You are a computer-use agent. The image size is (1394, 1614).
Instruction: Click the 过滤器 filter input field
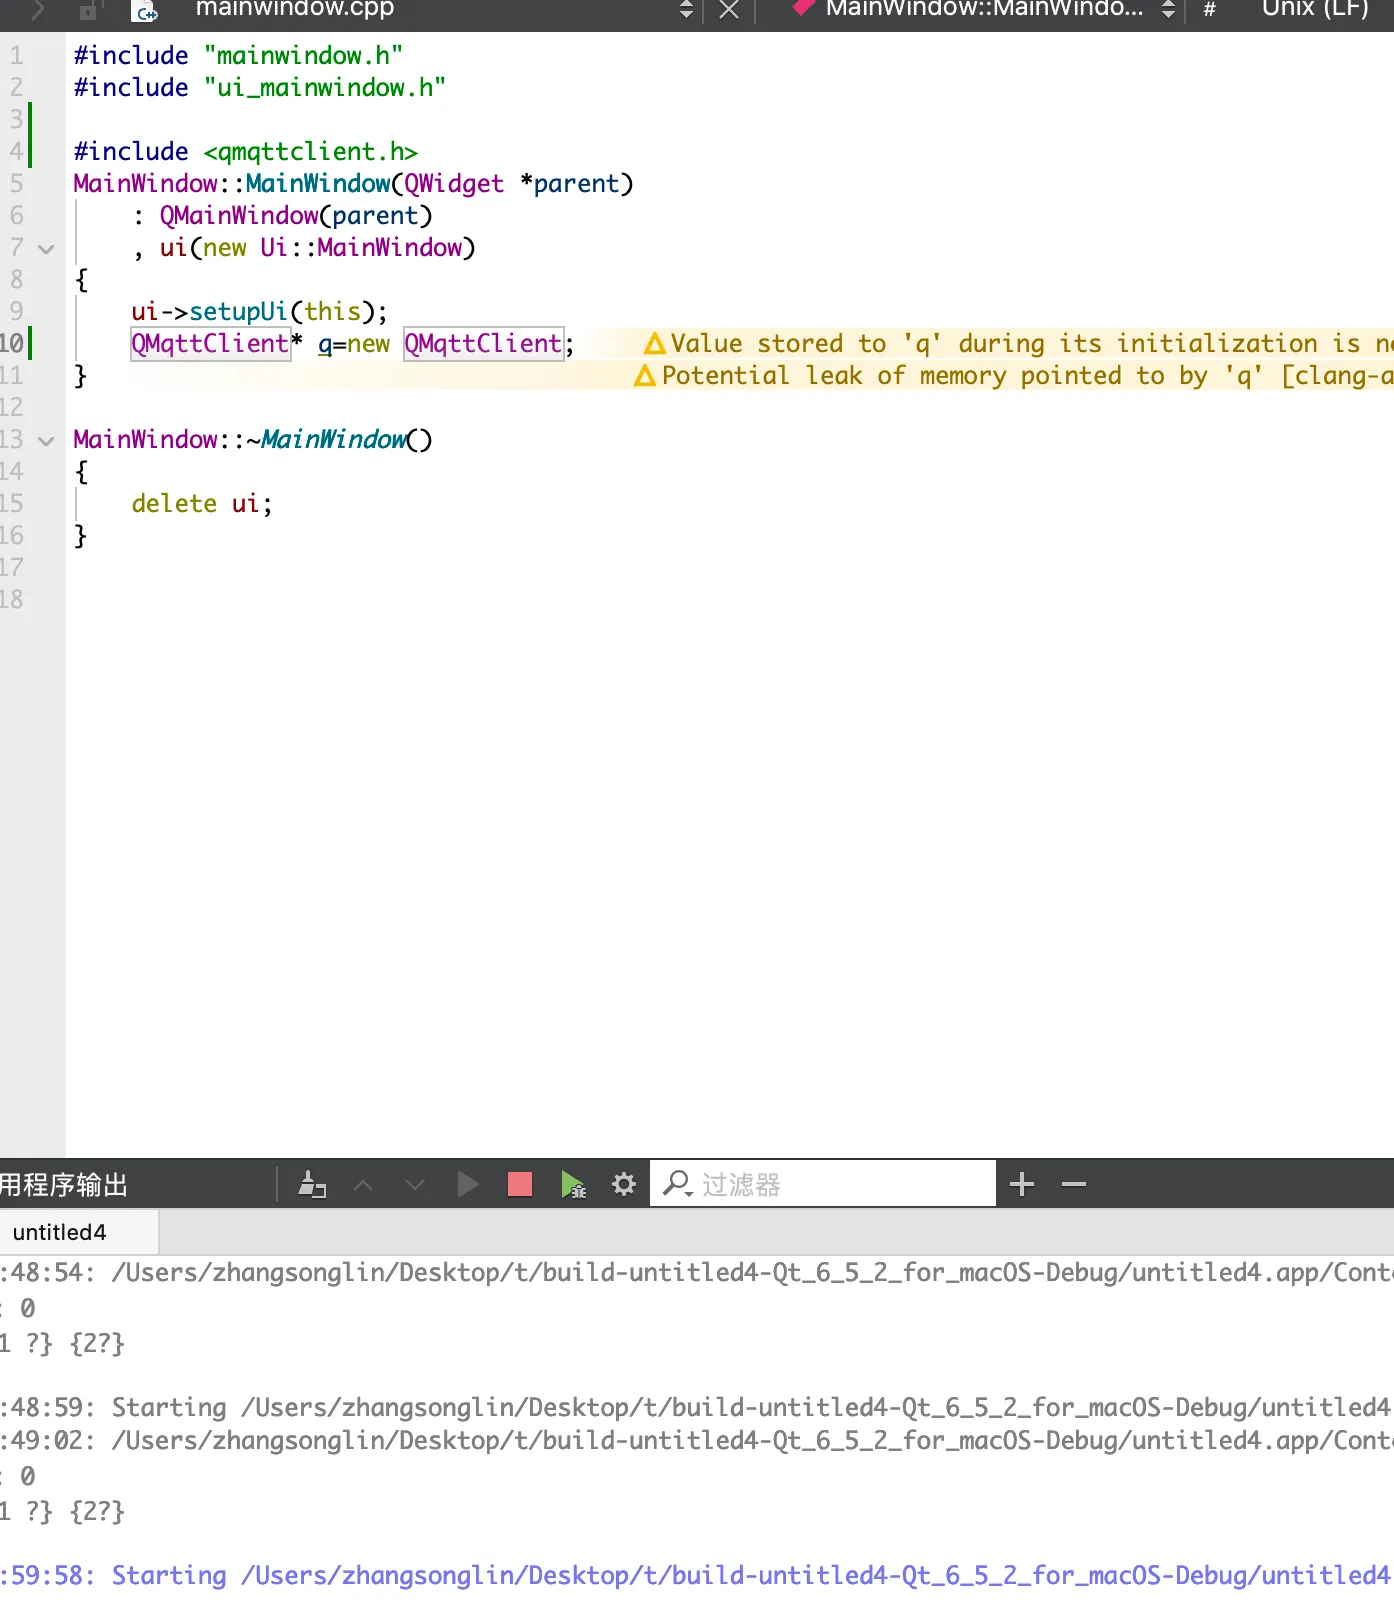823,1184
